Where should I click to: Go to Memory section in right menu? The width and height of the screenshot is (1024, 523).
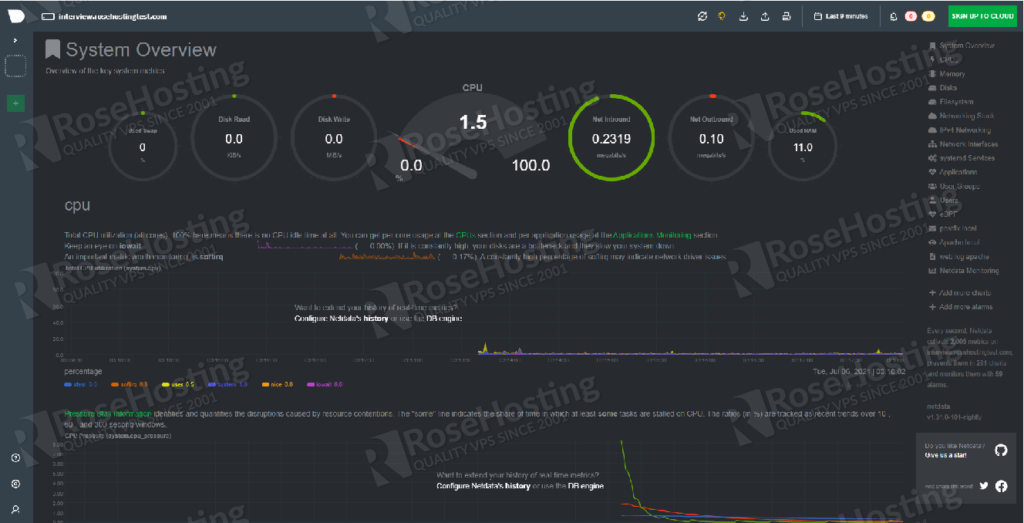point(946,74)
